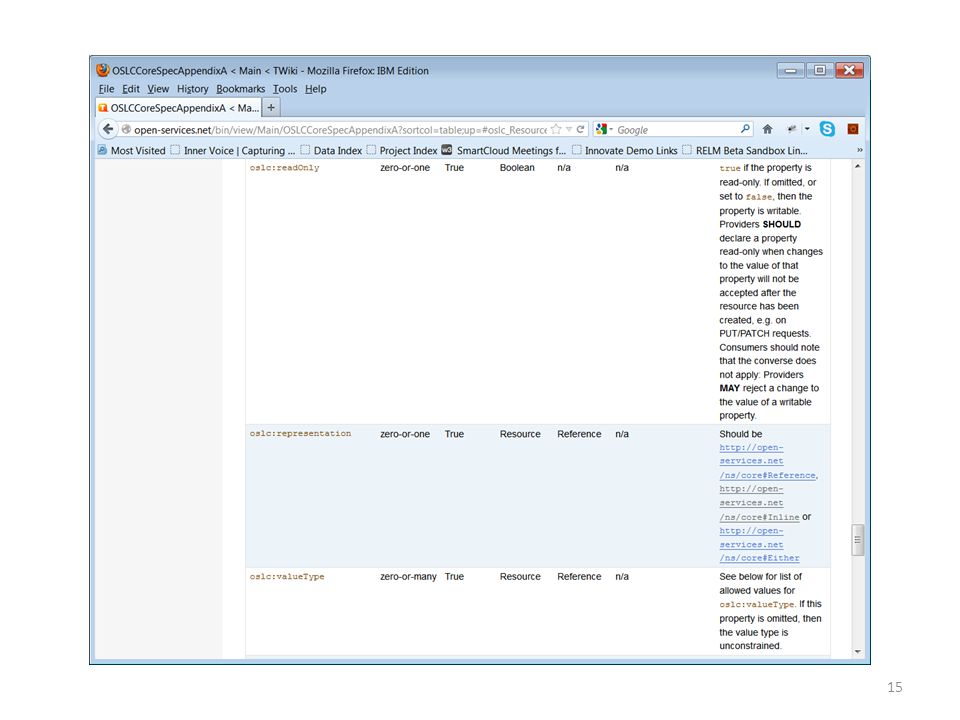The image size is (960, 720).
Task: Click the oslc:valueType property name
Action: coord(287,577)
